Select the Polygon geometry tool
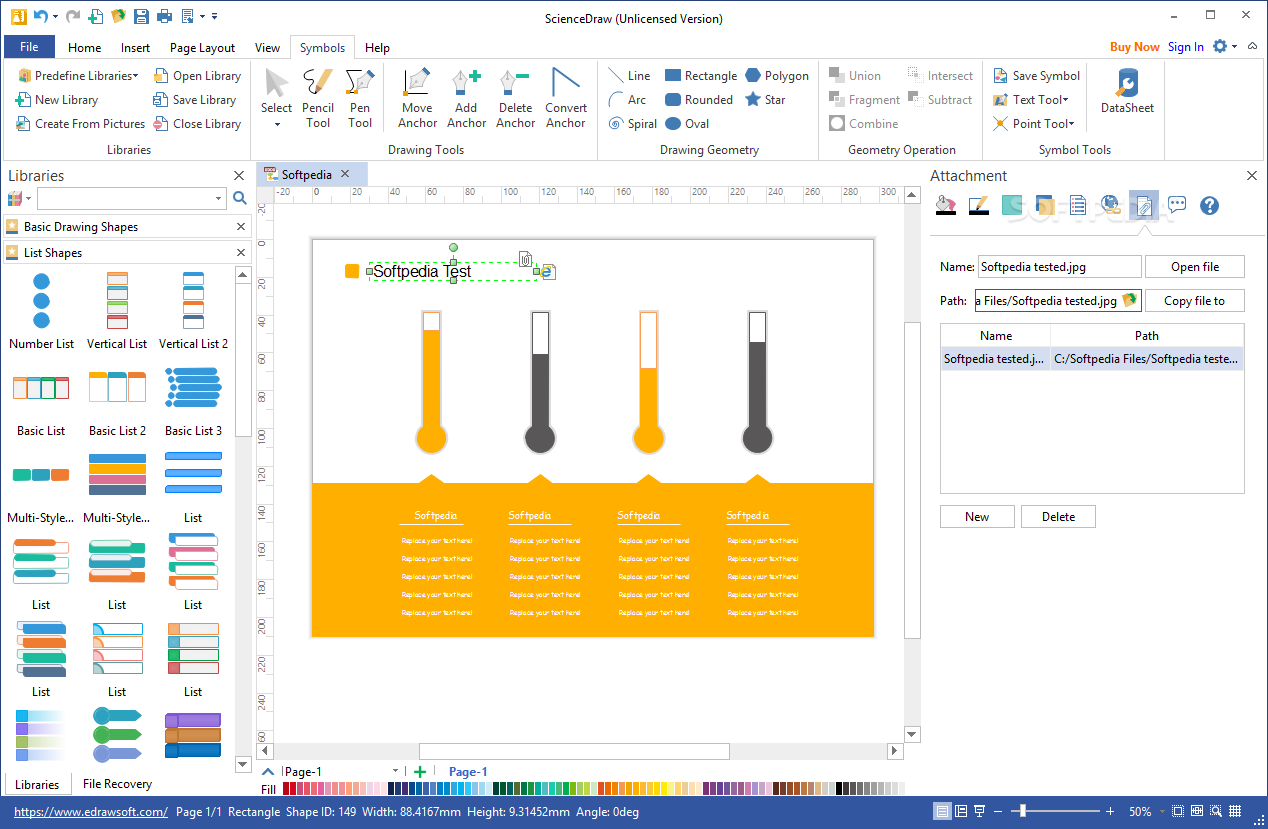The height and width of the screenshot is (829, 1268). 777,76
